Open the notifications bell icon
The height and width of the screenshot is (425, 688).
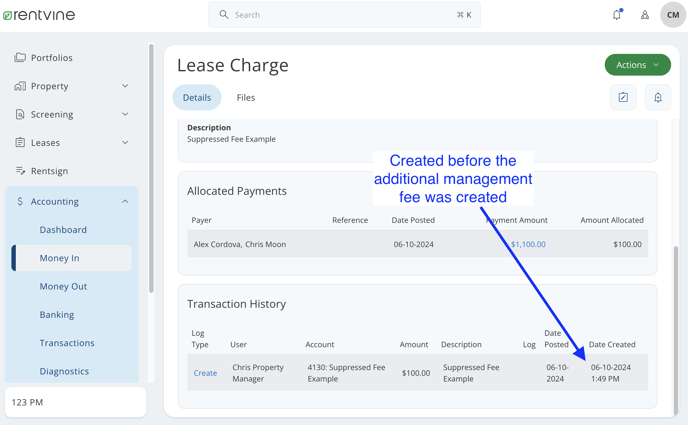click(617, 14)
